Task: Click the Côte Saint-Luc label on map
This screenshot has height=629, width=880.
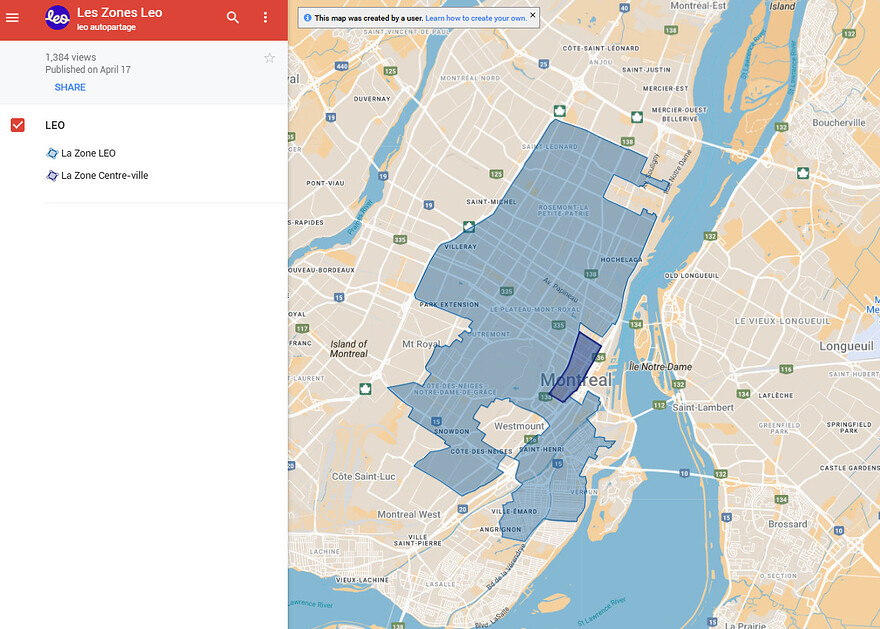Action: tap(363, 476)
